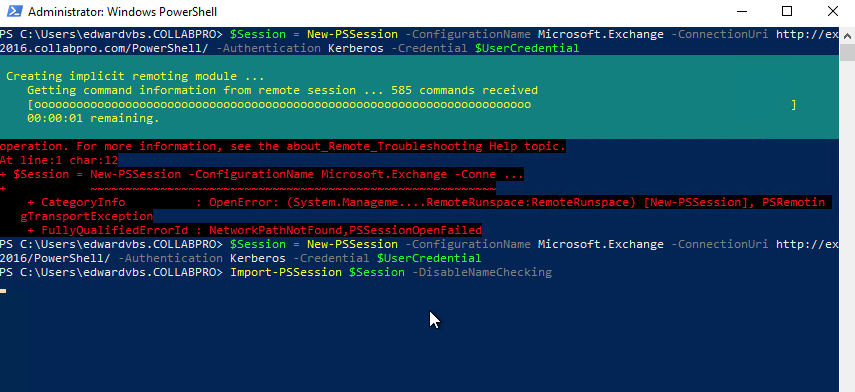Click 'Creating implicit remoting module ...' heading

click(x=135, y=76)
